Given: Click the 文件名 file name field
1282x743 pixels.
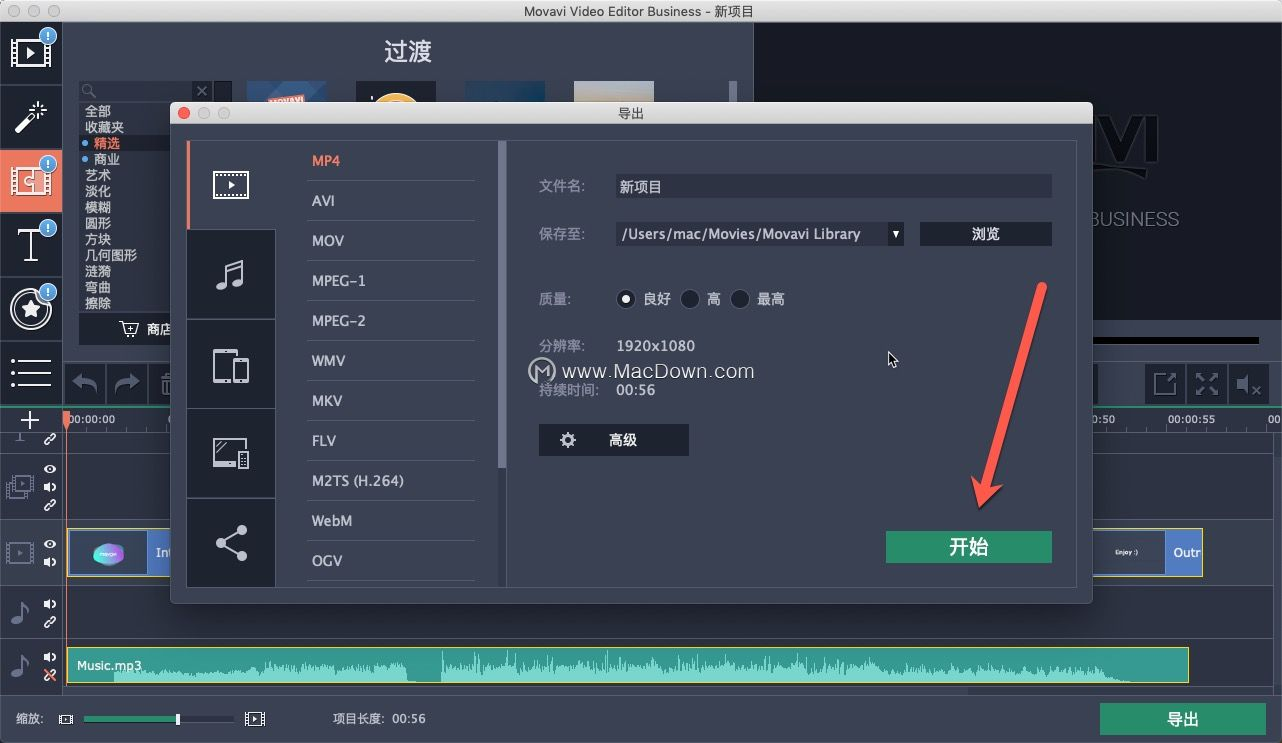Looking at the screenshot, I should click(x=834, y=186).
